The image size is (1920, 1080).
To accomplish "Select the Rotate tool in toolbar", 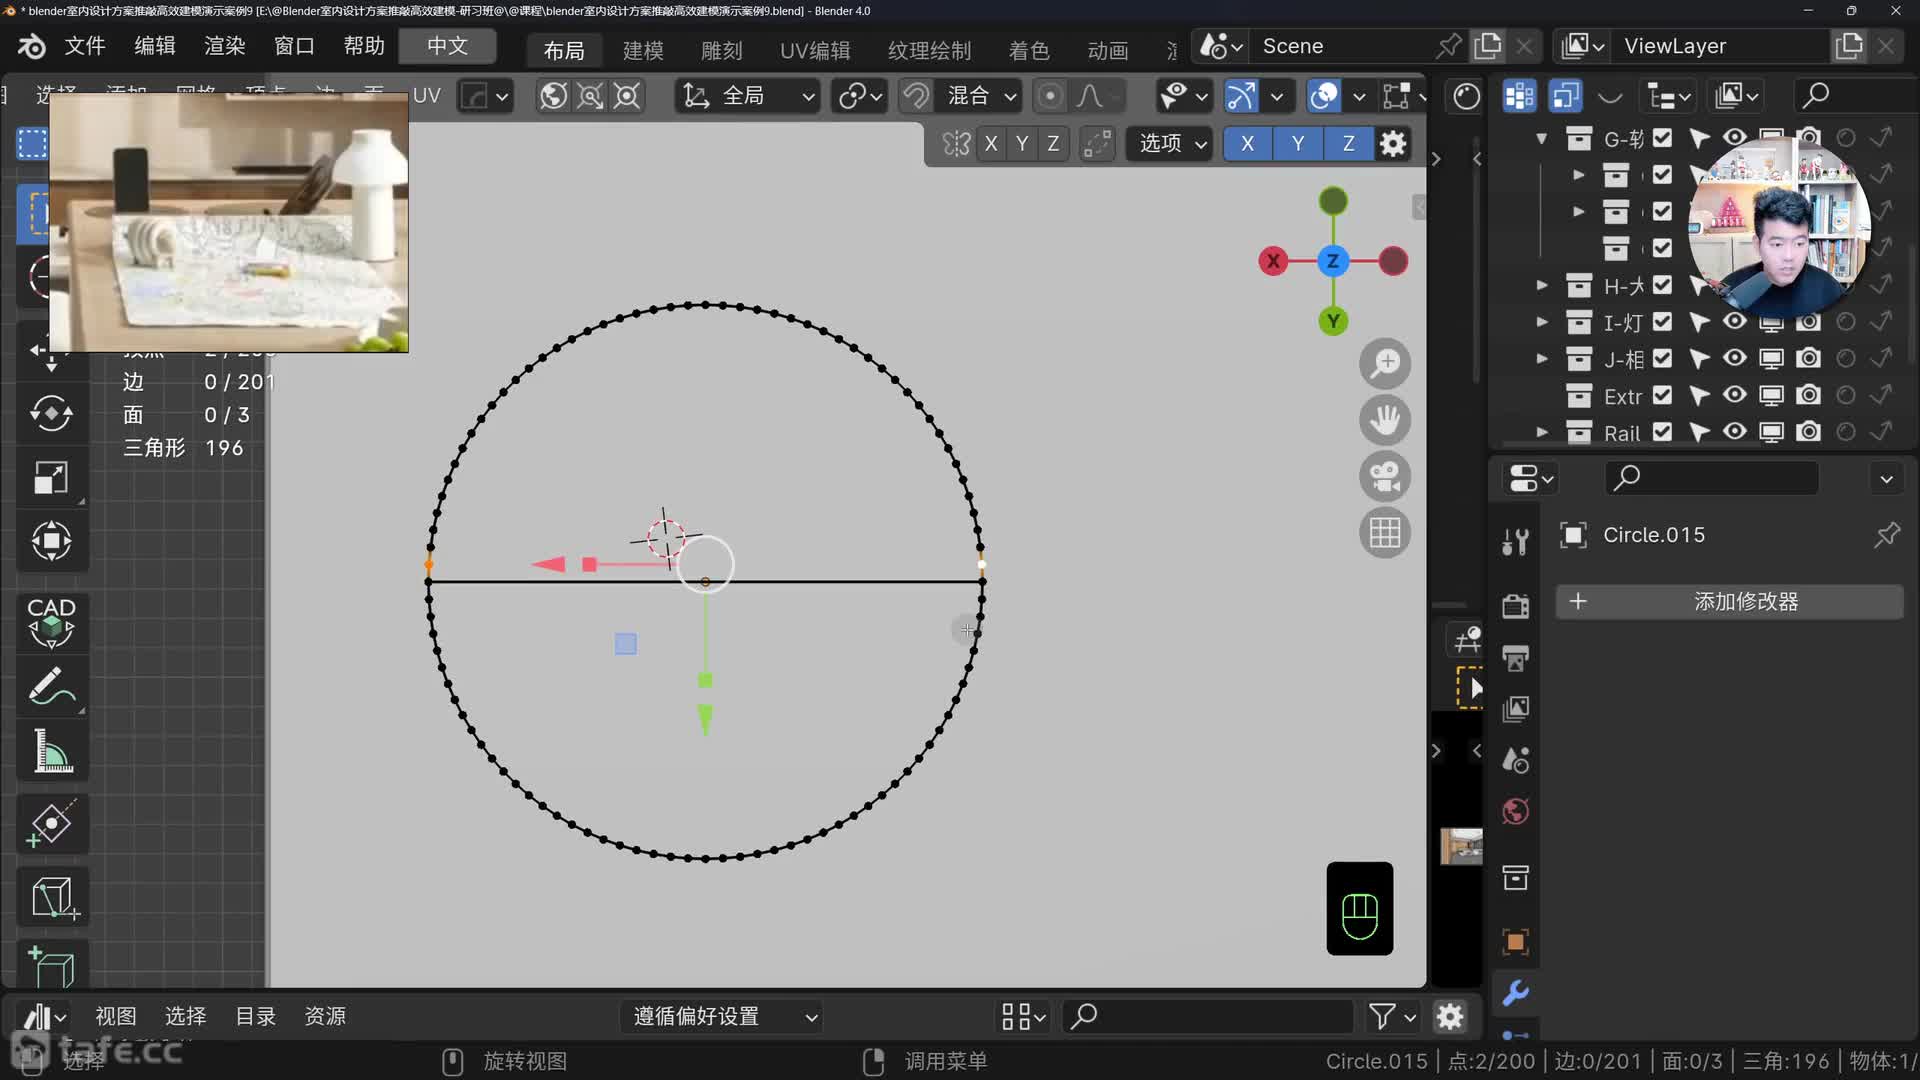I will (51, 413).
